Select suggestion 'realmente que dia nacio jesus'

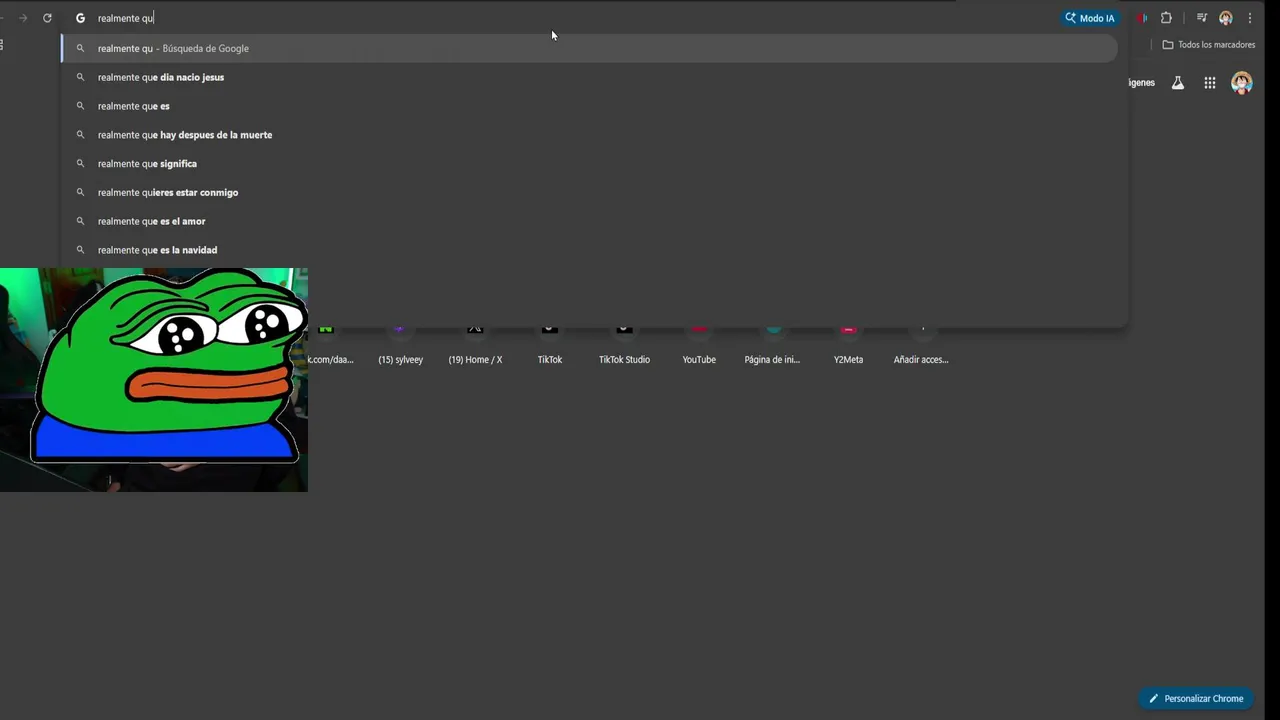tap(589, 77)
